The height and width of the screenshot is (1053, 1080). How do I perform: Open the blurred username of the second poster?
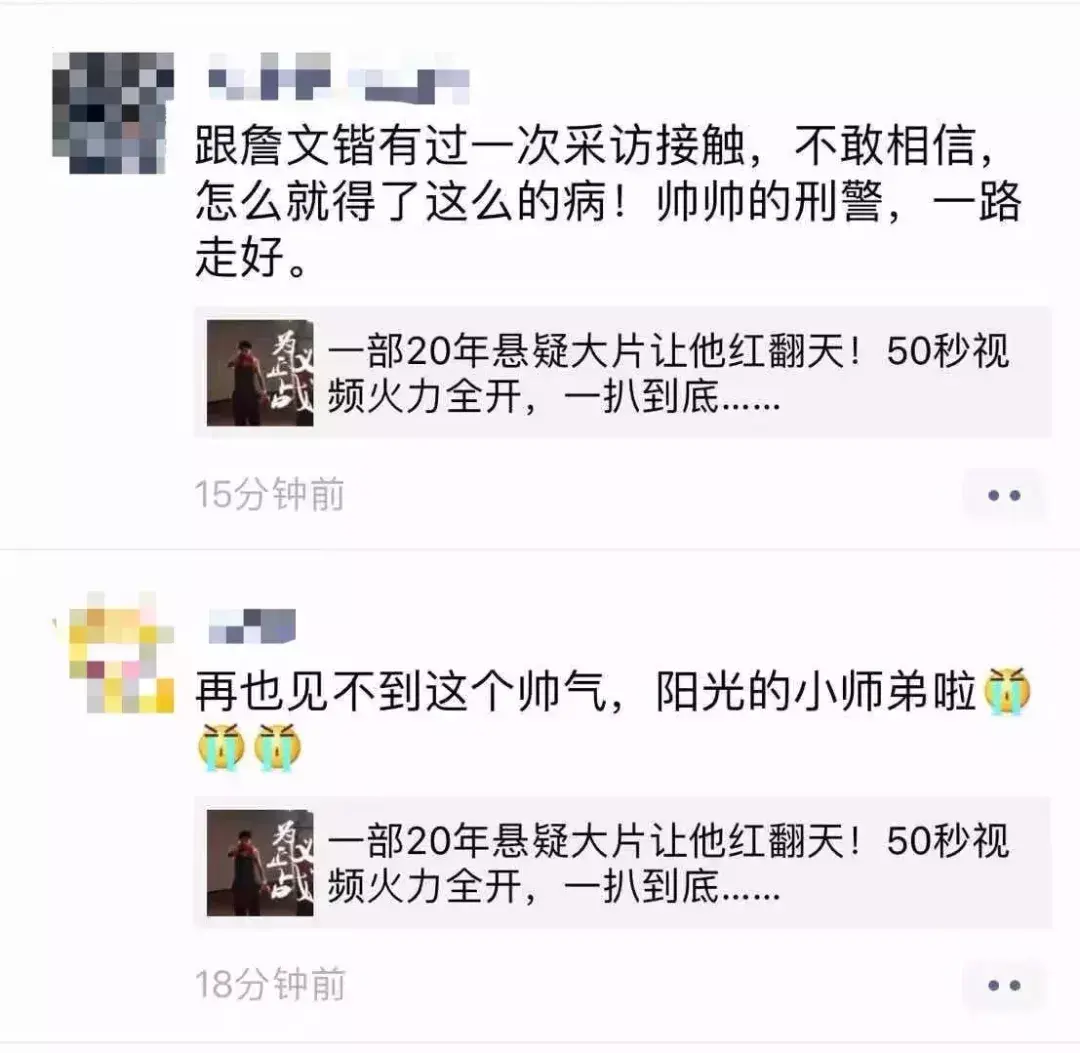[252, 626]
